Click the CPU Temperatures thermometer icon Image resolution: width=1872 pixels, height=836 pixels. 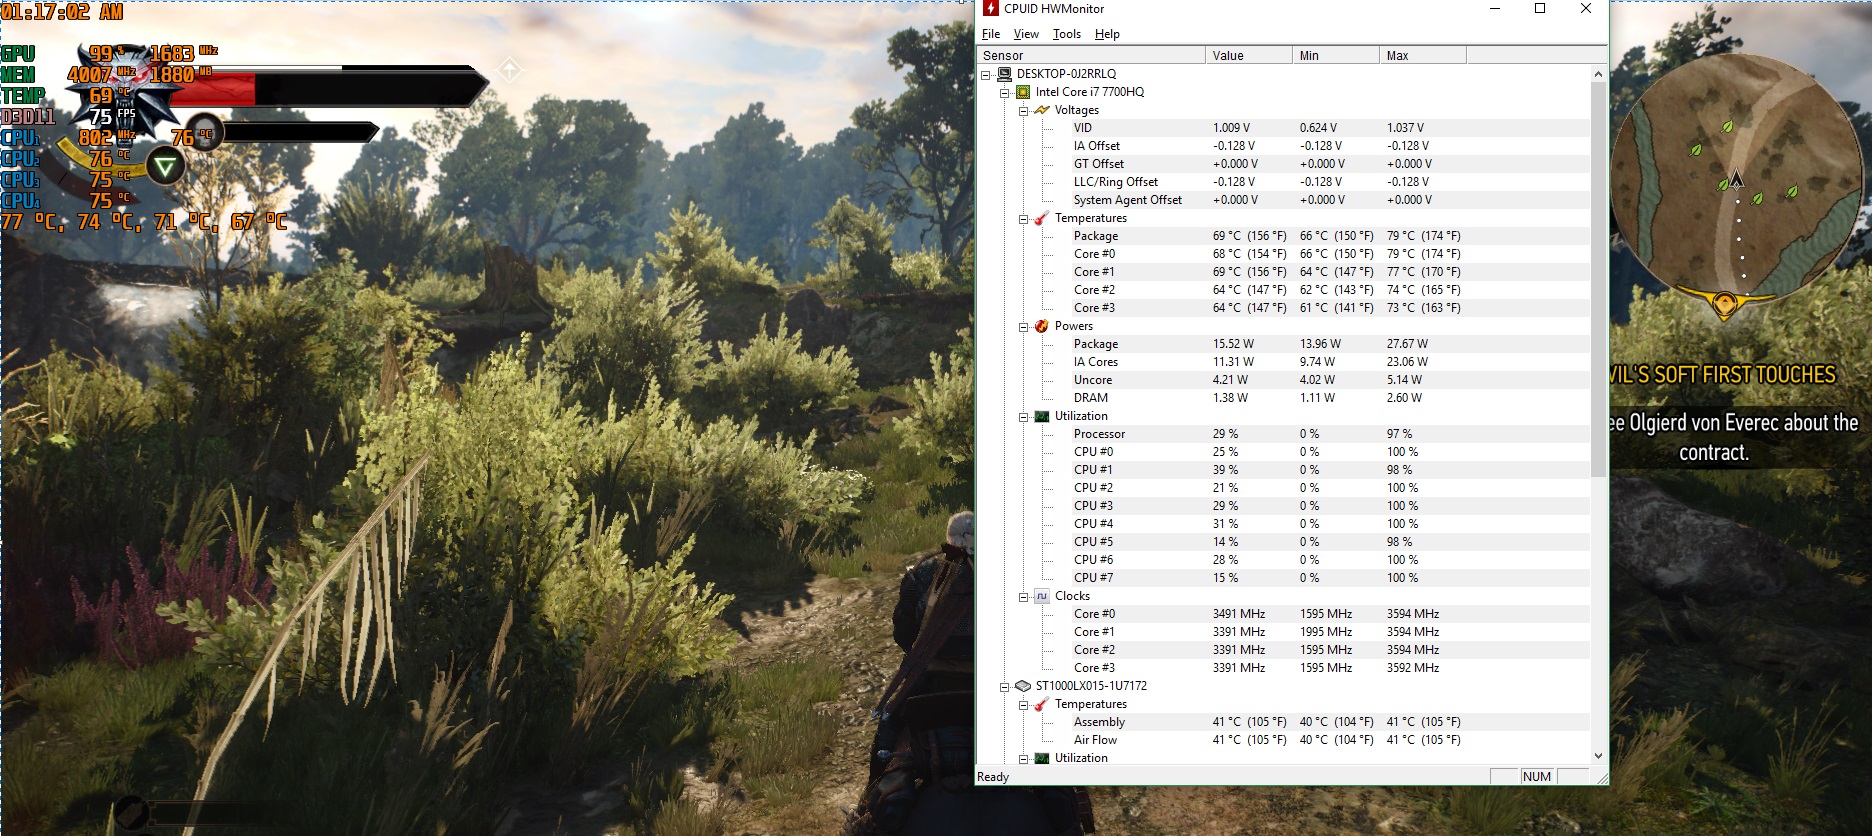tap(1042, 218)
